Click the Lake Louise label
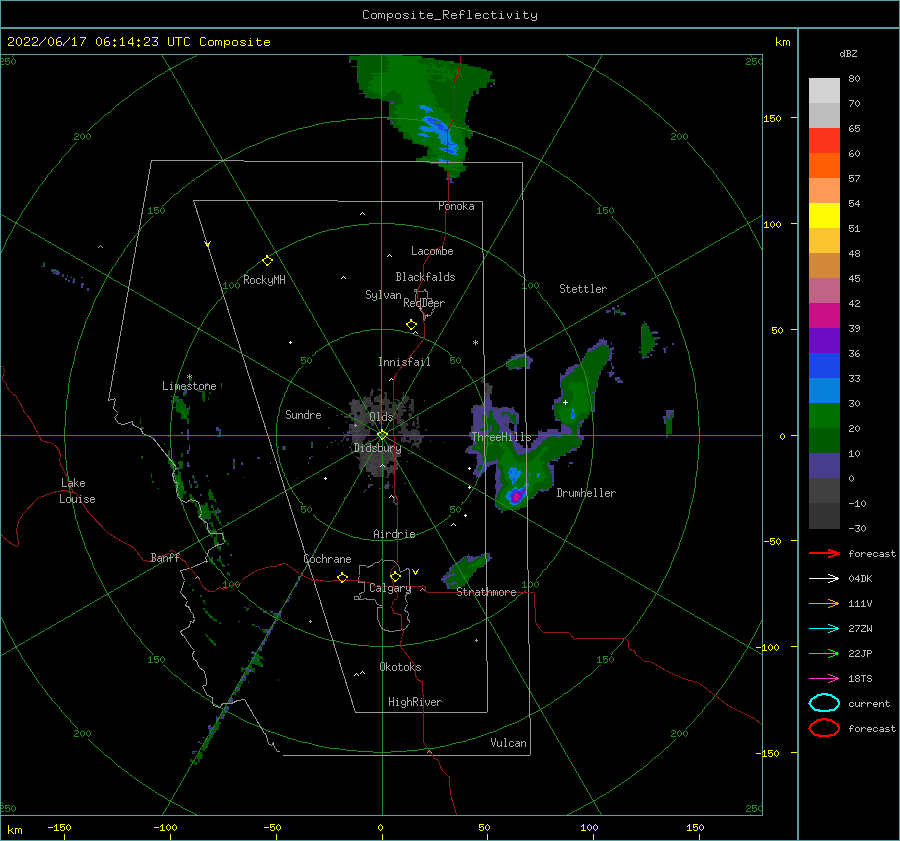Screen dimensions: 900x841 point(77,491)
